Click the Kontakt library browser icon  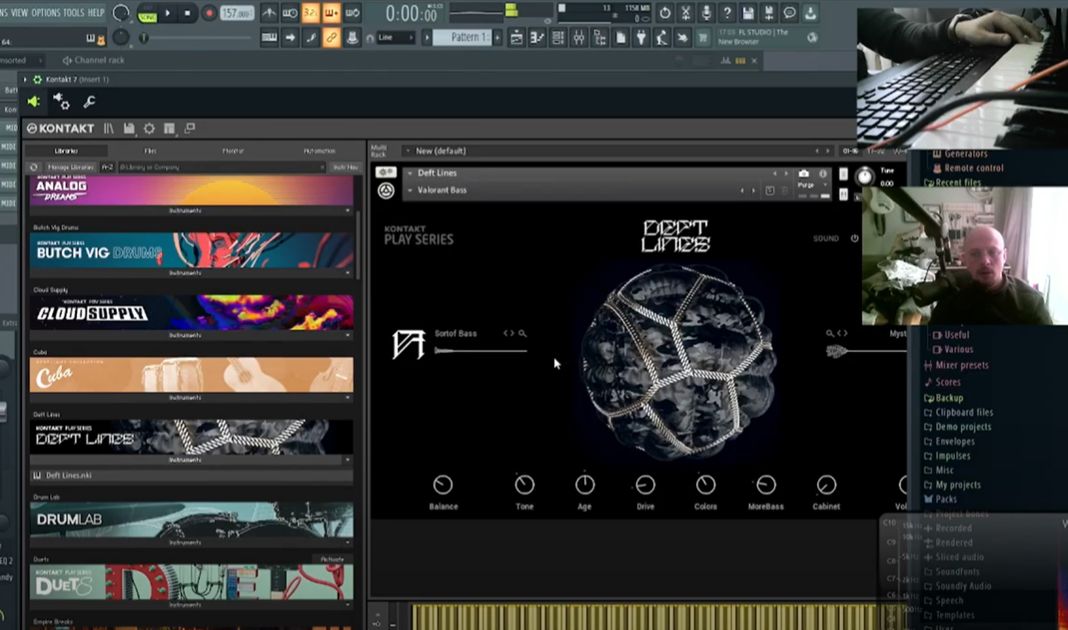pos(109,128)
